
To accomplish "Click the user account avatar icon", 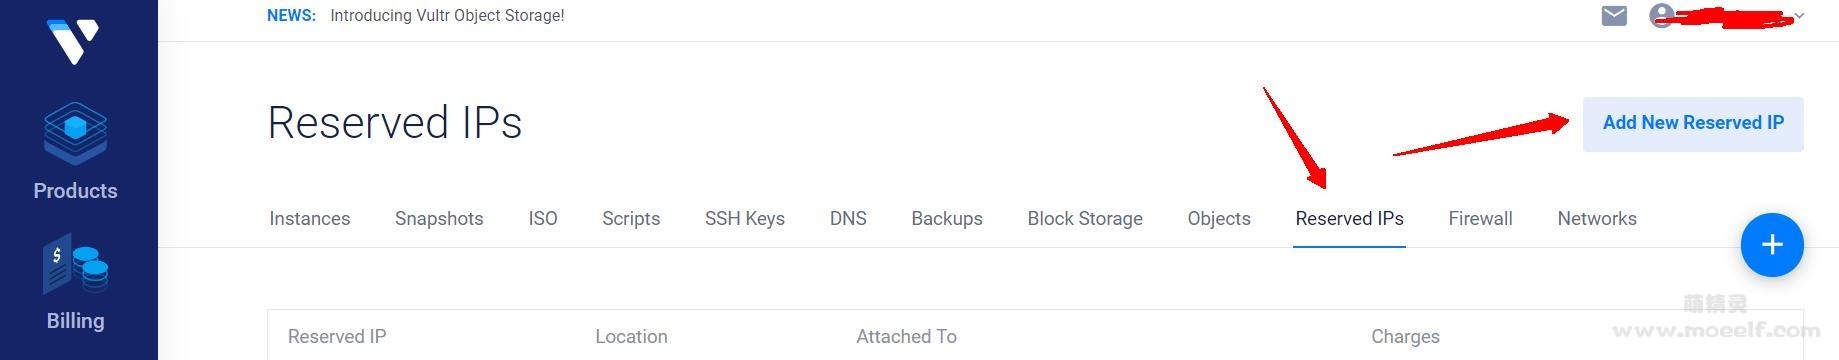I will (x=1661, y=16).
